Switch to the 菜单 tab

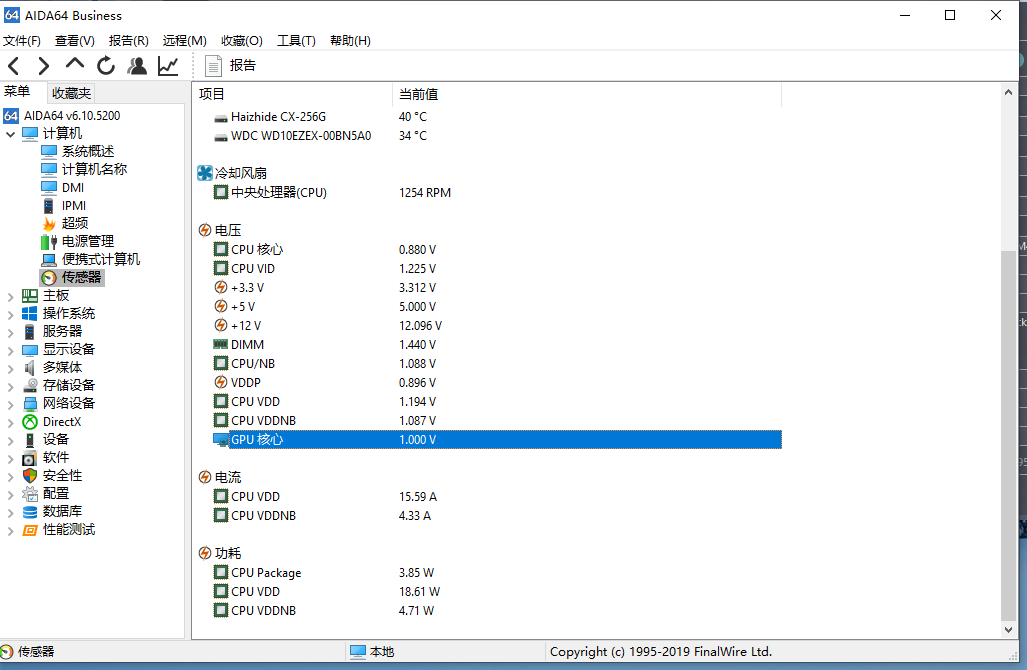pyautogui.click(x=17, y=92)
